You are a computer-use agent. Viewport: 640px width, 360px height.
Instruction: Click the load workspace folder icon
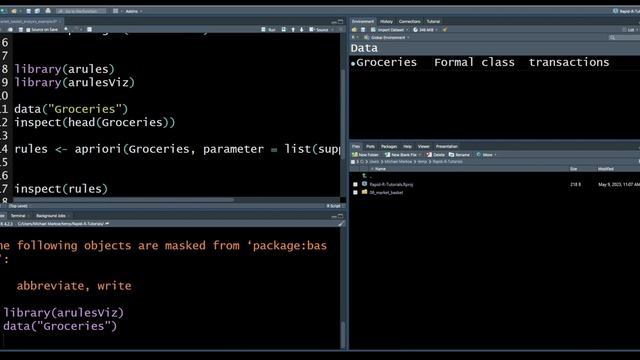[x=354, y=30]
